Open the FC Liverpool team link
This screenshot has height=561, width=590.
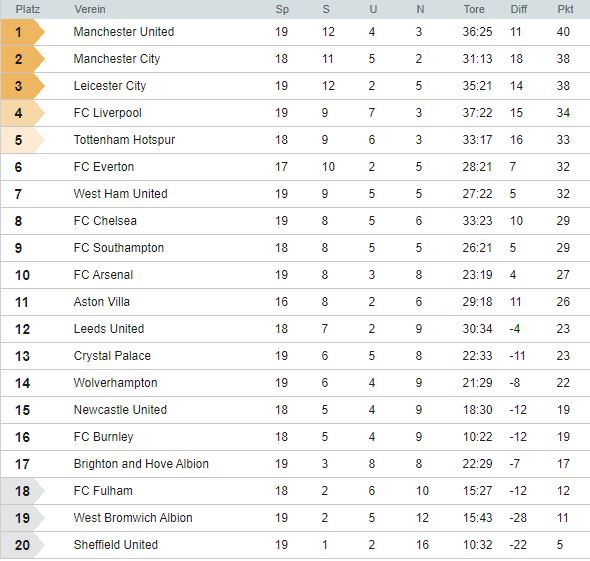coord(108,113)
